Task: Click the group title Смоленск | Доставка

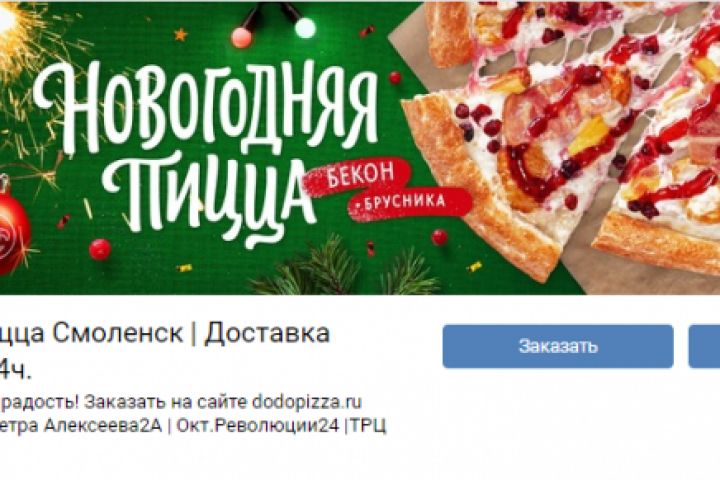Action: (x=164, y=334)
